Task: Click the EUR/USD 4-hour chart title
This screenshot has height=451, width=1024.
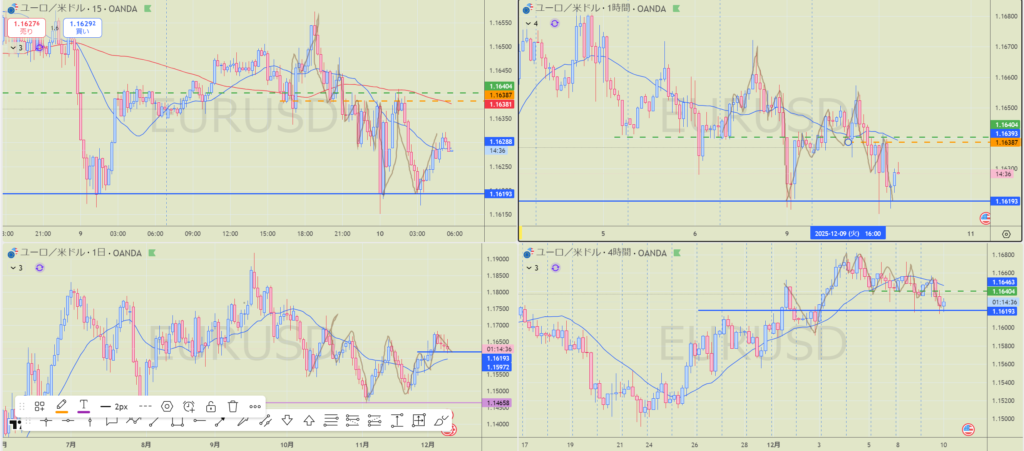Action: point(589,255)
